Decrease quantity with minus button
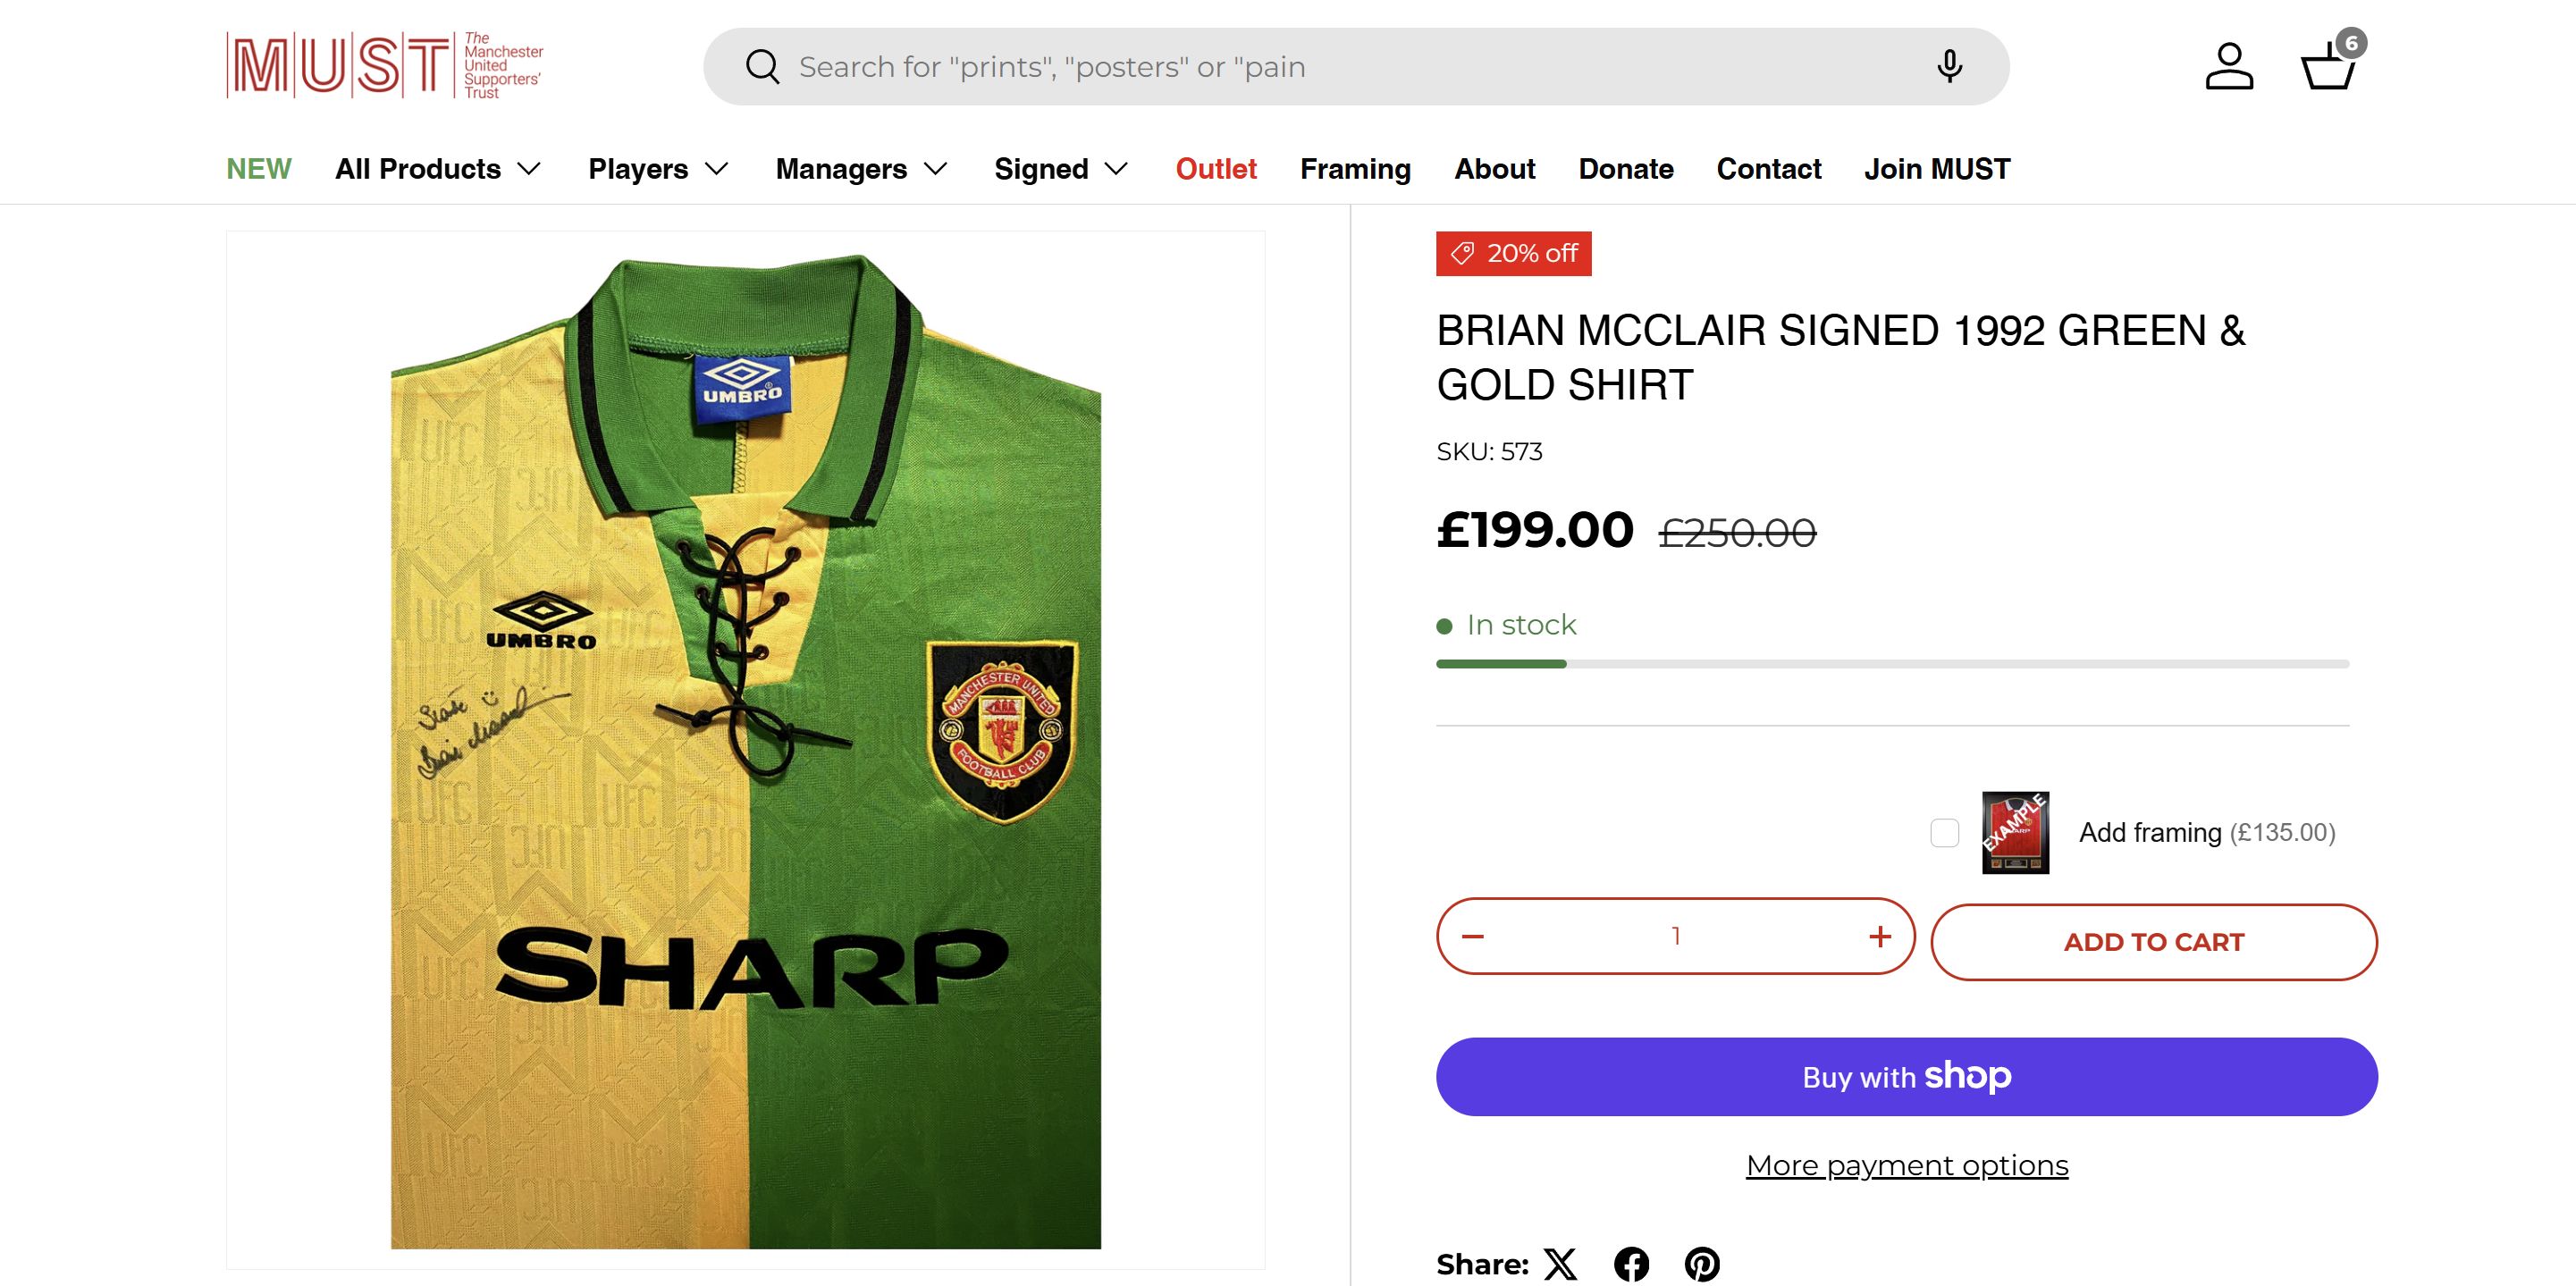This screenshot has width=2576, height=1286. (1473, 936)
